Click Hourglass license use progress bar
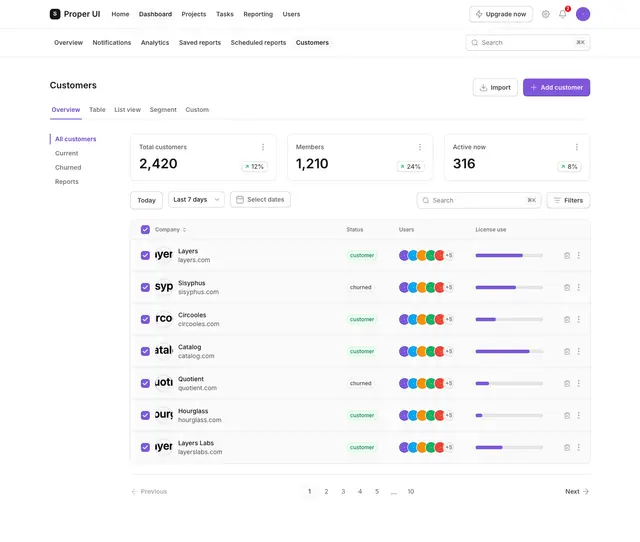This screenshot has width=640, height=542. click(x=509, y=415)
